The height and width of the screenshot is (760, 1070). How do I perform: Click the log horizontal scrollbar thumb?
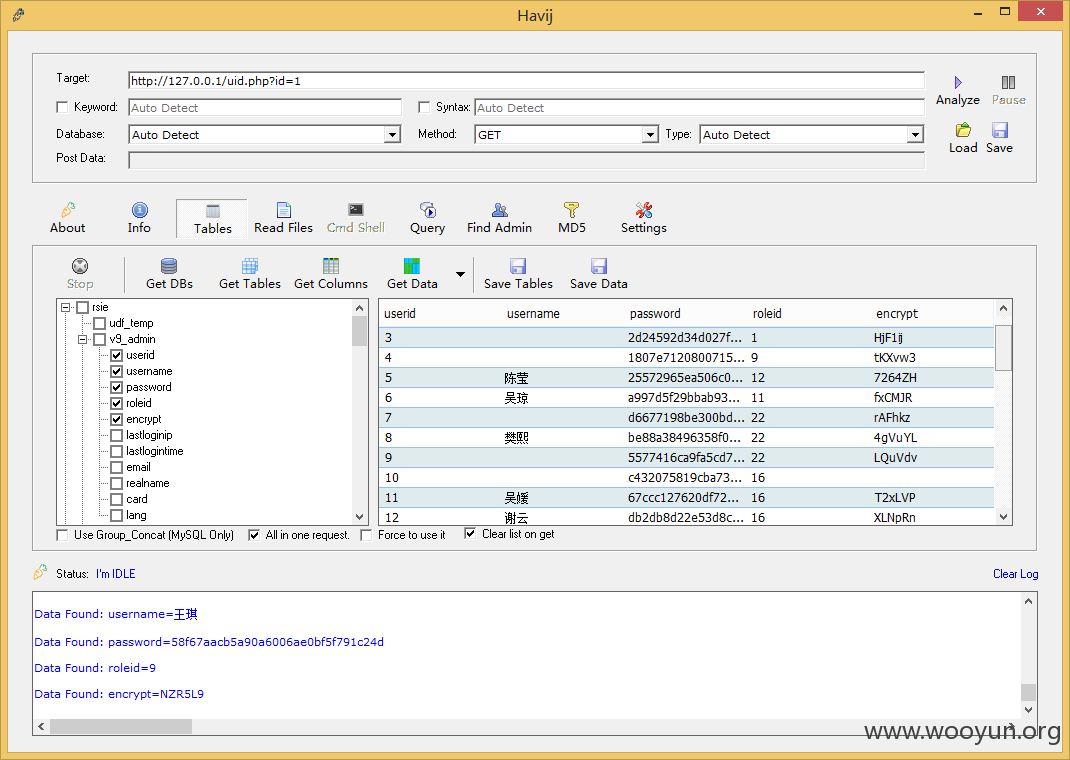(121, 727)
